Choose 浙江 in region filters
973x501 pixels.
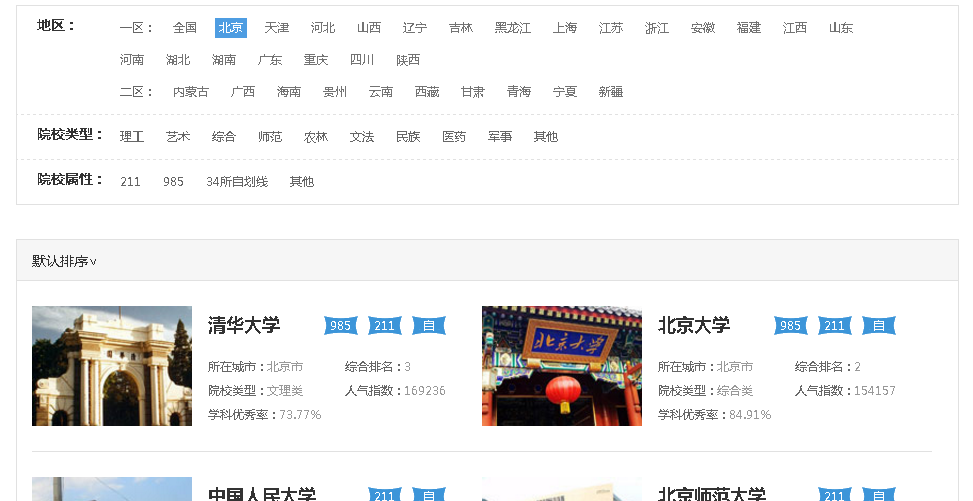coord(657,28)
